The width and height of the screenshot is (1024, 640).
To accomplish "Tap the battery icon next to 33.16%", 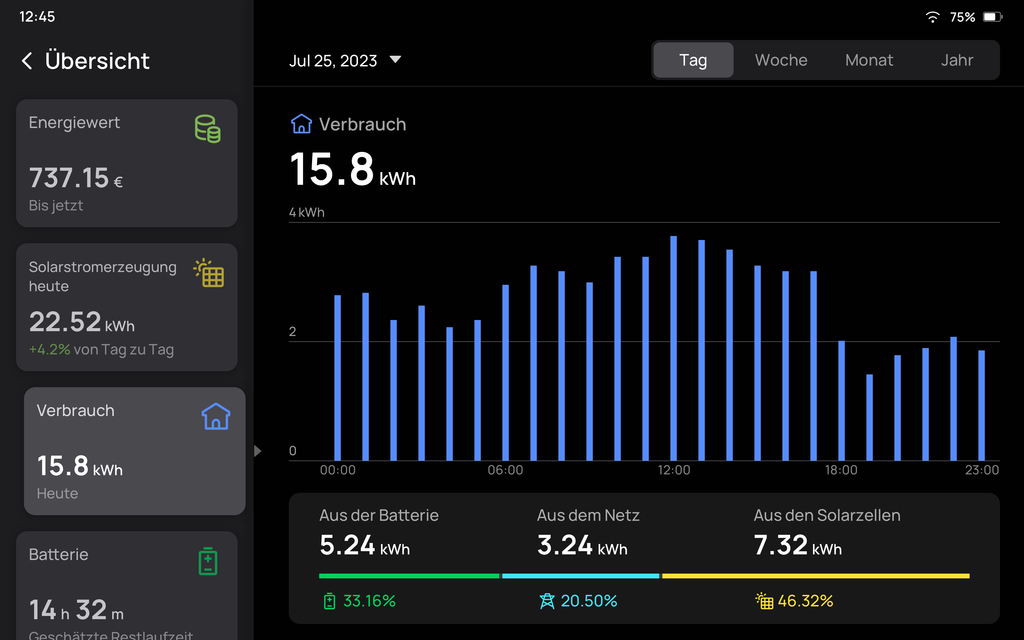I will point(329,601).
